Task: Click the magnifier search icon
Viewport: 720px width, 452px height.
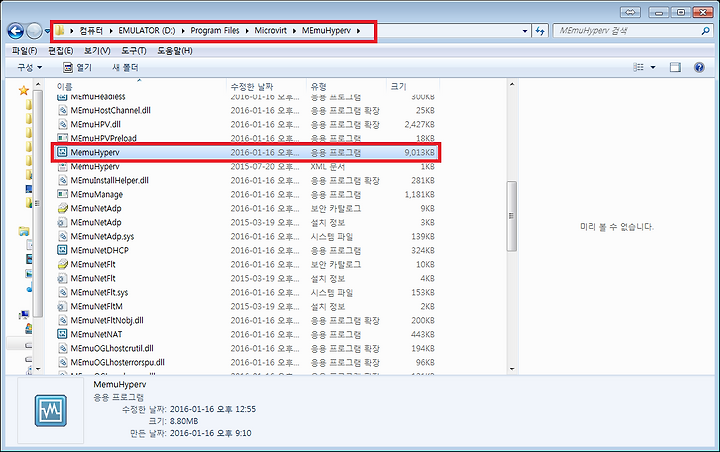Action: (x=706, y=31)
